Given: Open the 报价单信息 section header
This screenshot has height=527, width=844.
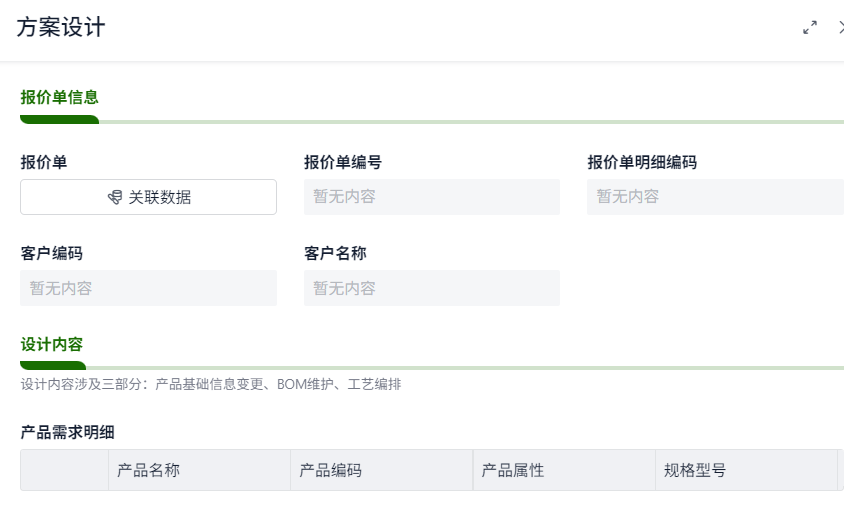Looking at the screenshot, I should point(59,98).
